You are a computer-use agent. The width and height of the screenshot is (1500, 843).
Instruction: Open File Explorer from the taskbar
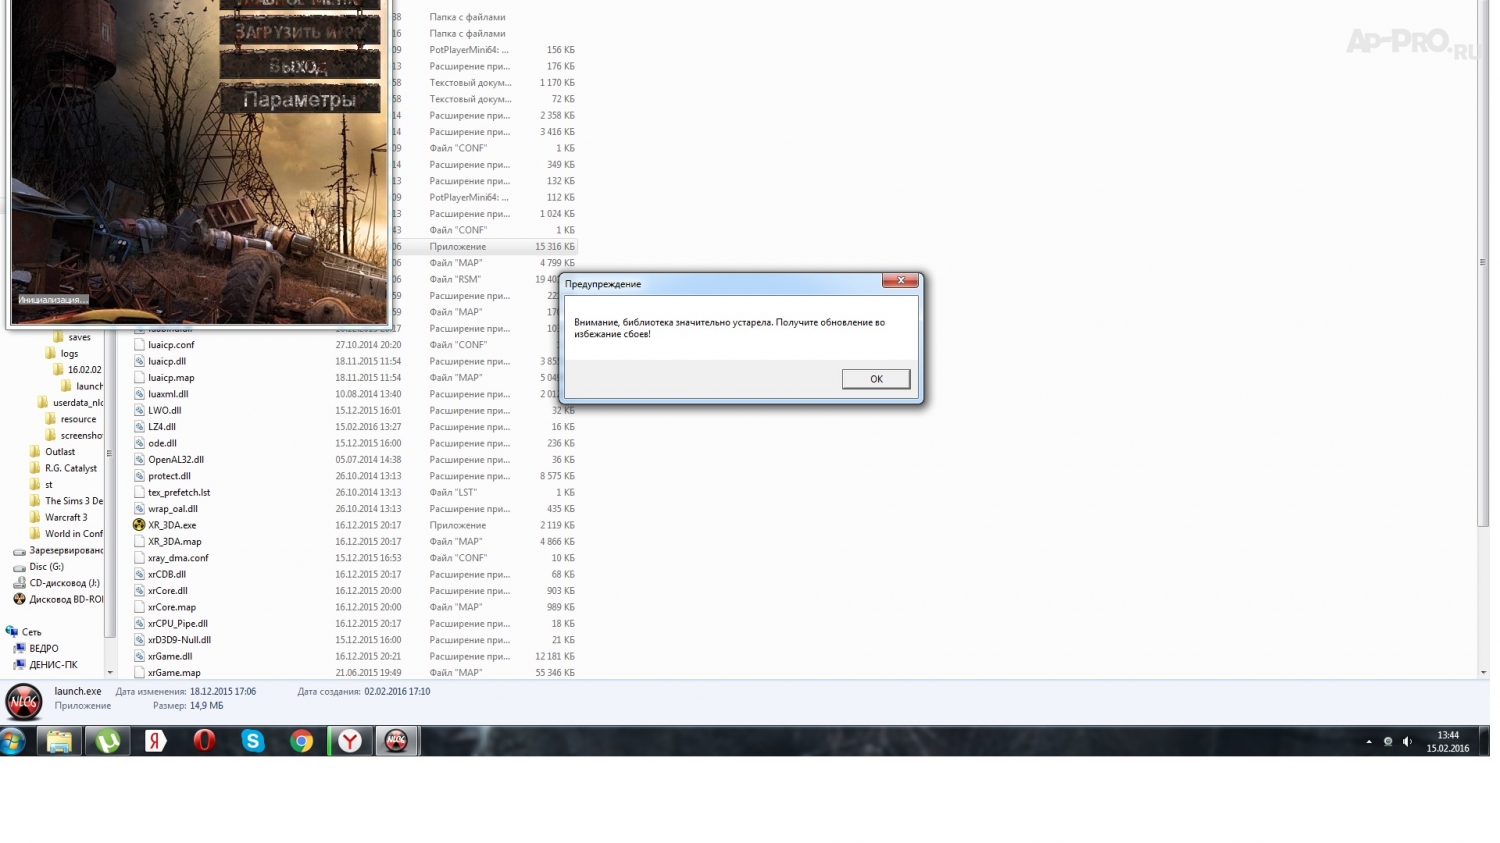coord(59,741)
